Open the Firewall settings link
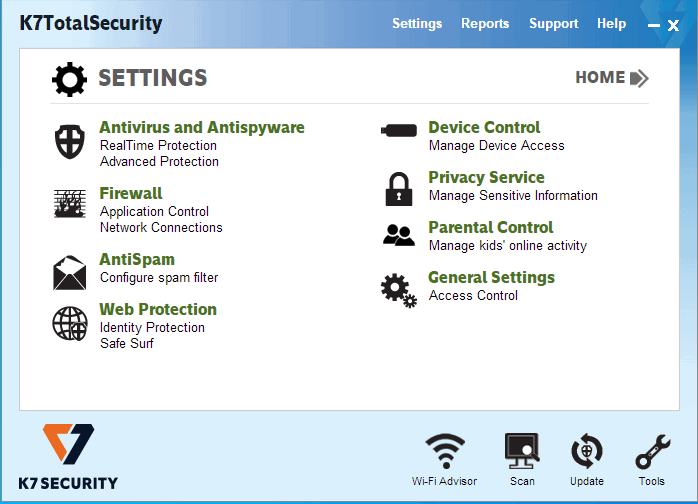This screenshot has height=504, width=698. pyautogui.click(x=131, y=194)
